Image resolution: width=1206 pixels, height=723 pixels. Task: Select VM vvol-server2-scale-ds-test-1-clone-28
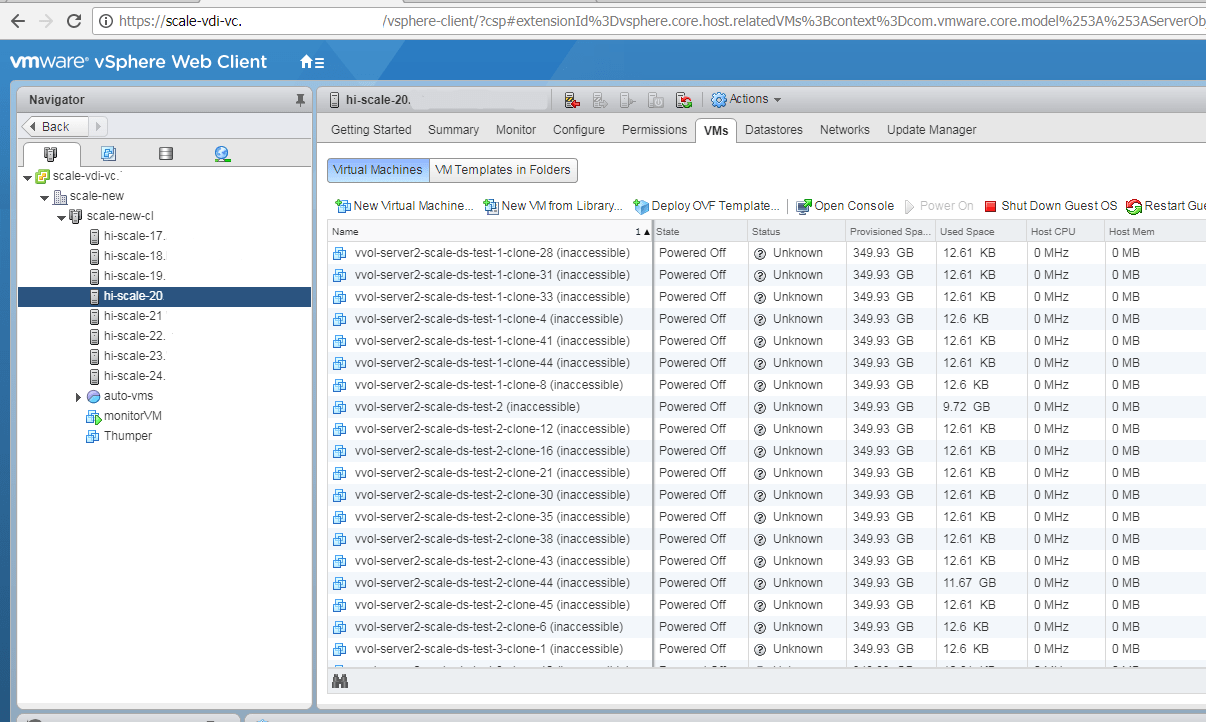[x=491, y=253]
